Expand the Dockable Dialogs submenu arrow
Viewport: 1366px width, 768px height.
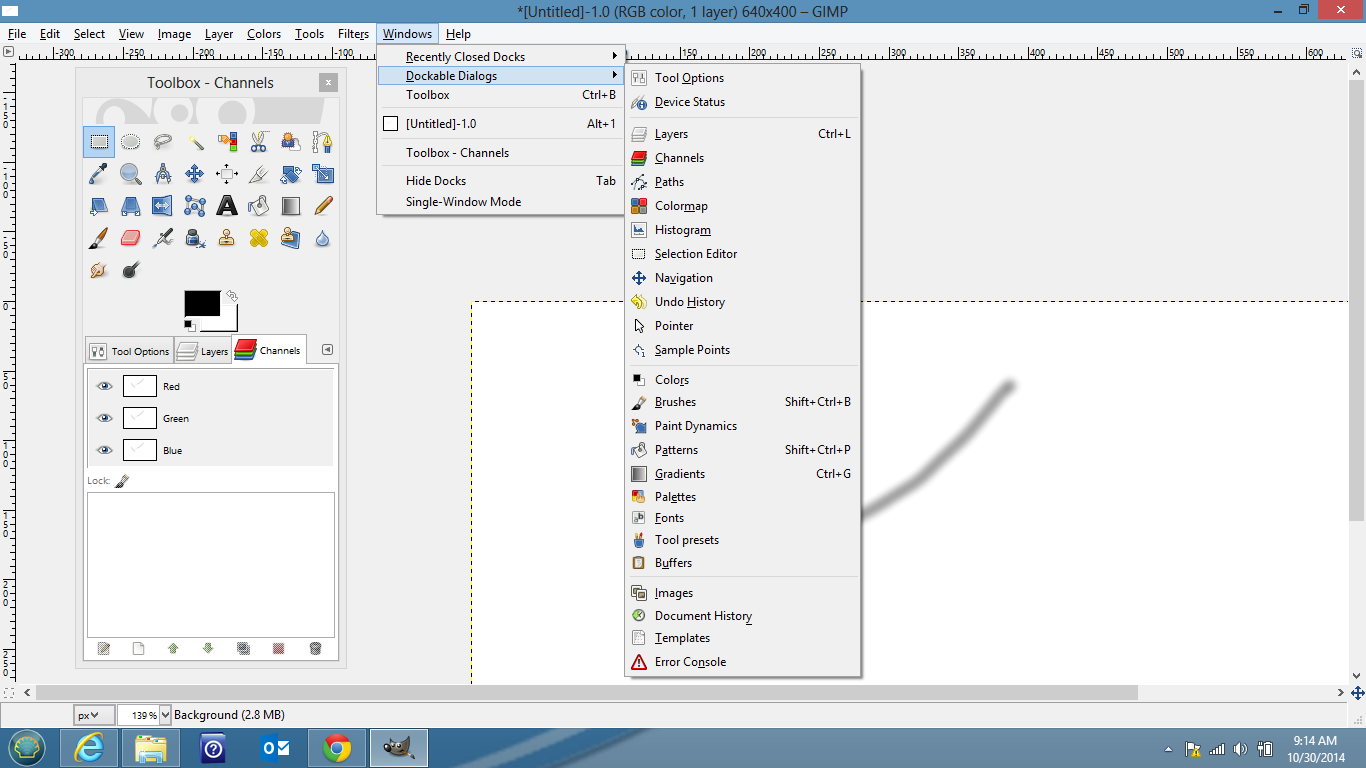(x=614, y=76)
